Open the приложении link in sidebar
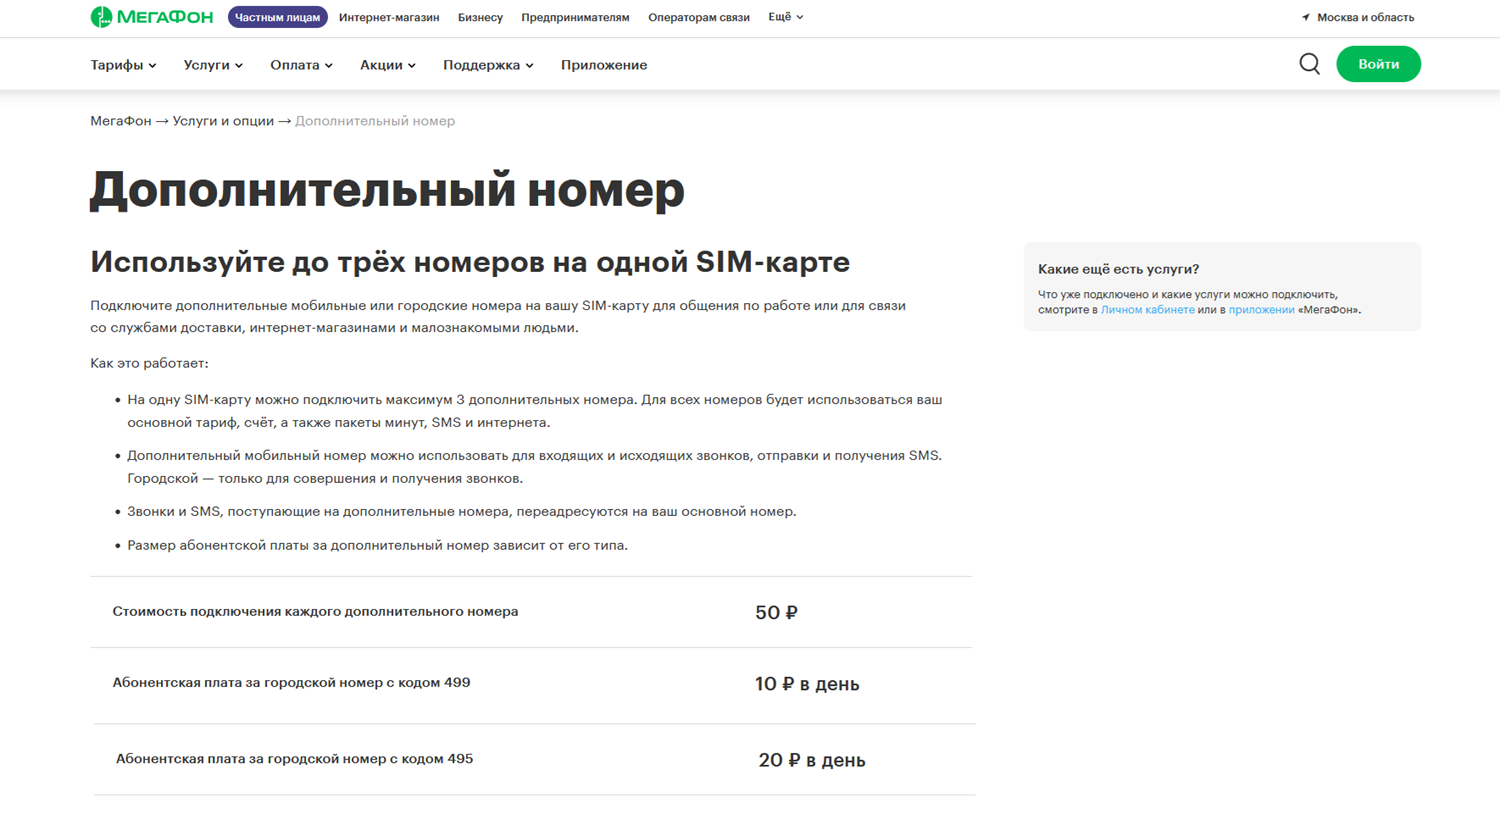1500x814 pixels. [x=1261, y=310]
